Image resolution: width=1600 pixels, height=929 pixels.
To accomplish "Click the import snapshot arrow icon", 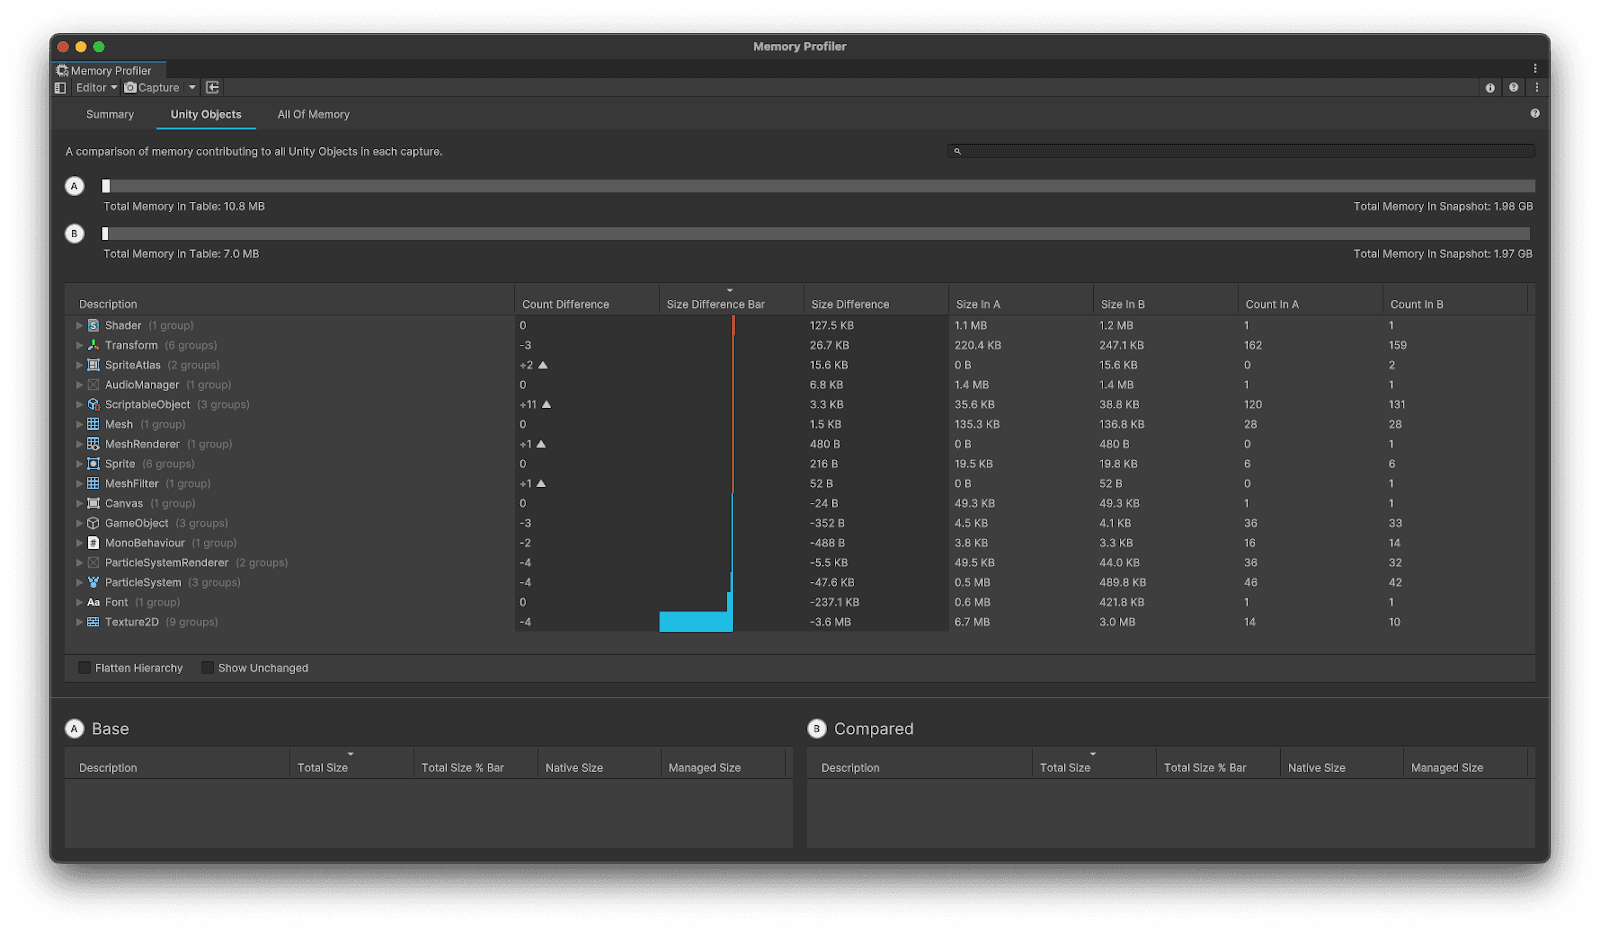I will pyautogui.click(x=212, y=88).
